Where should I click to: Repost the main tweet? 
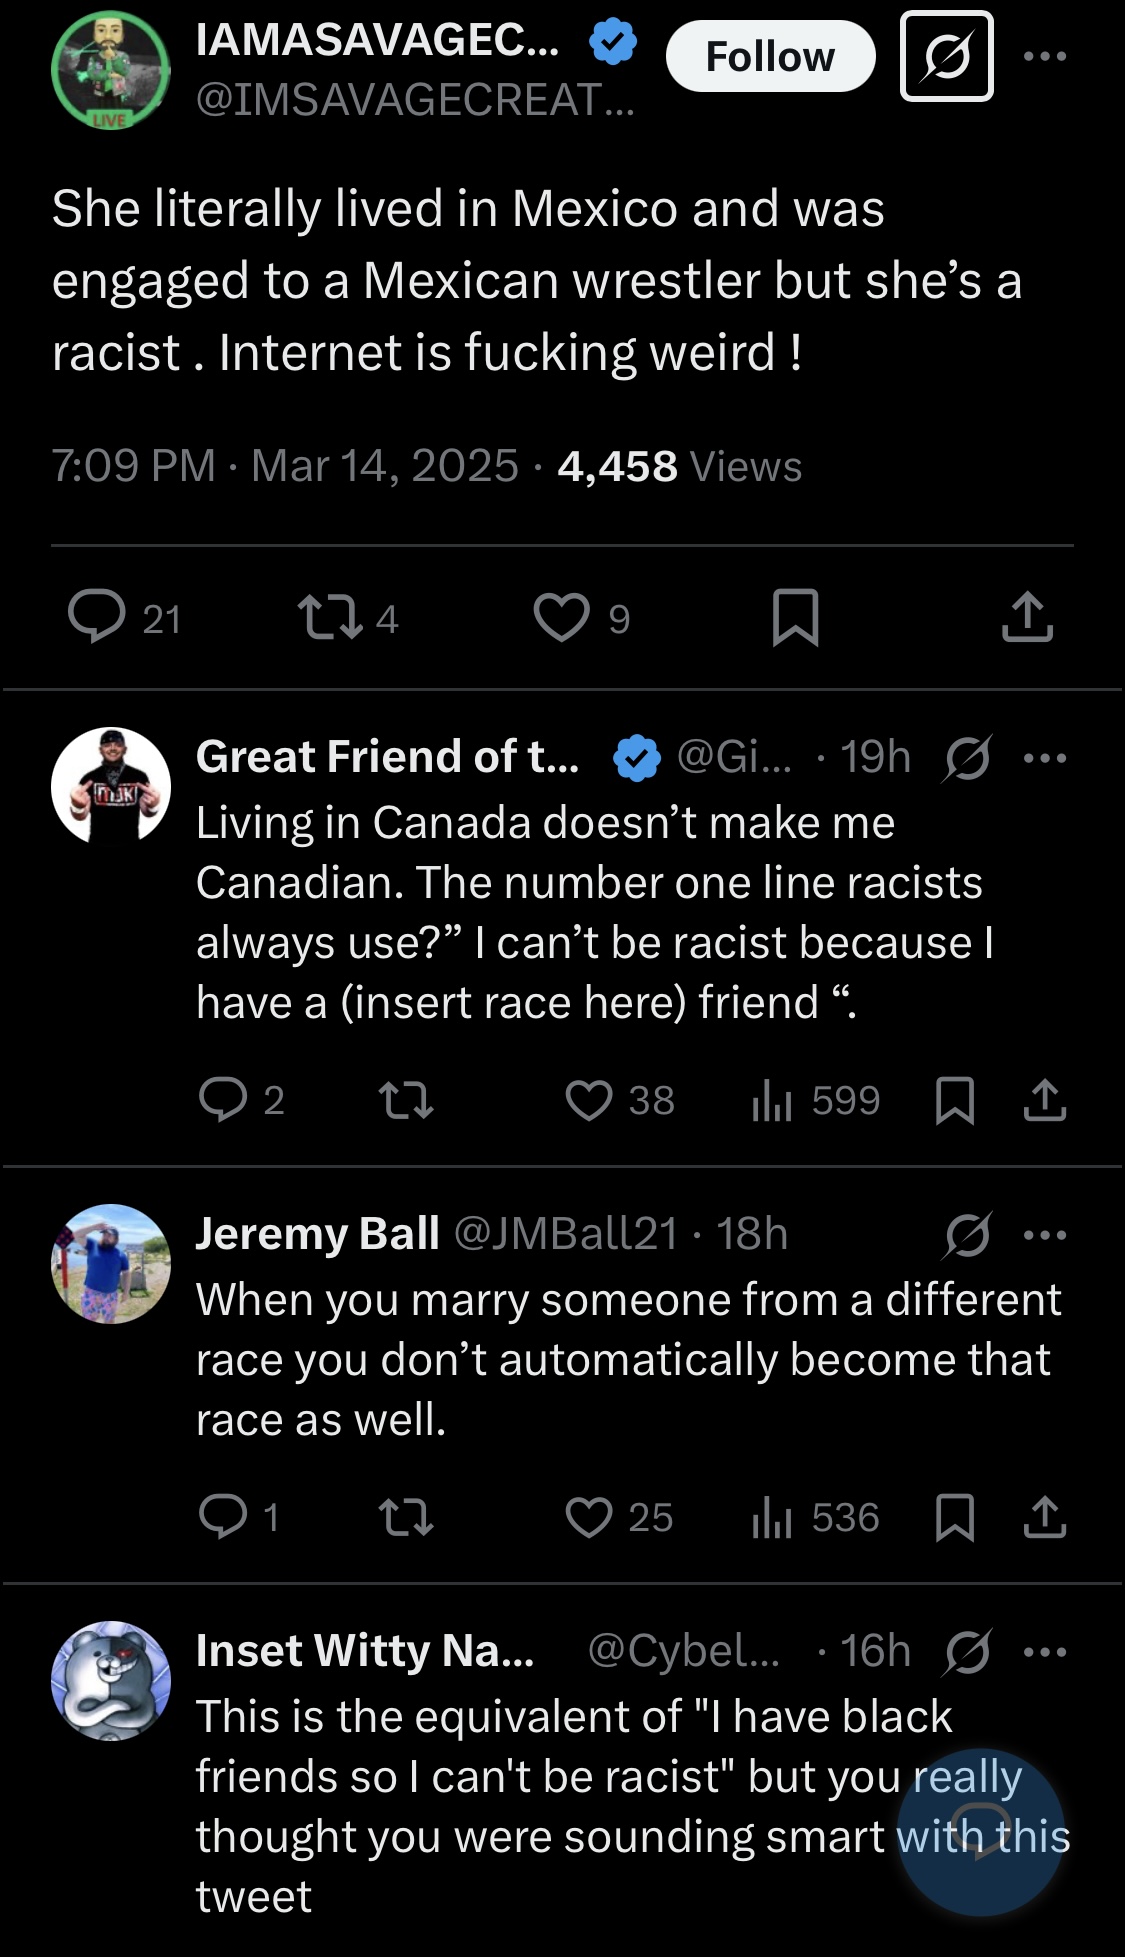point(331,616)
